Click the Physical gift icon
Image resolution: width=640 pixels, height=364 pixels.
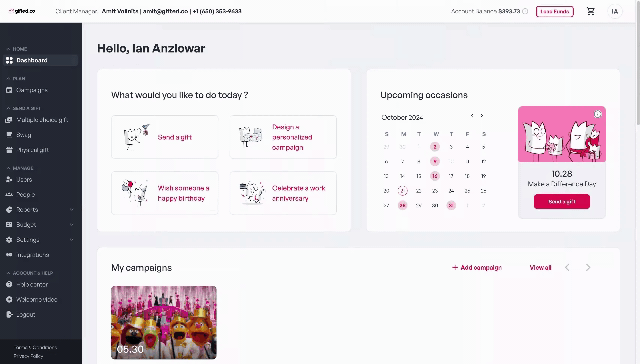pyautogui.click(x=9, y=150)
